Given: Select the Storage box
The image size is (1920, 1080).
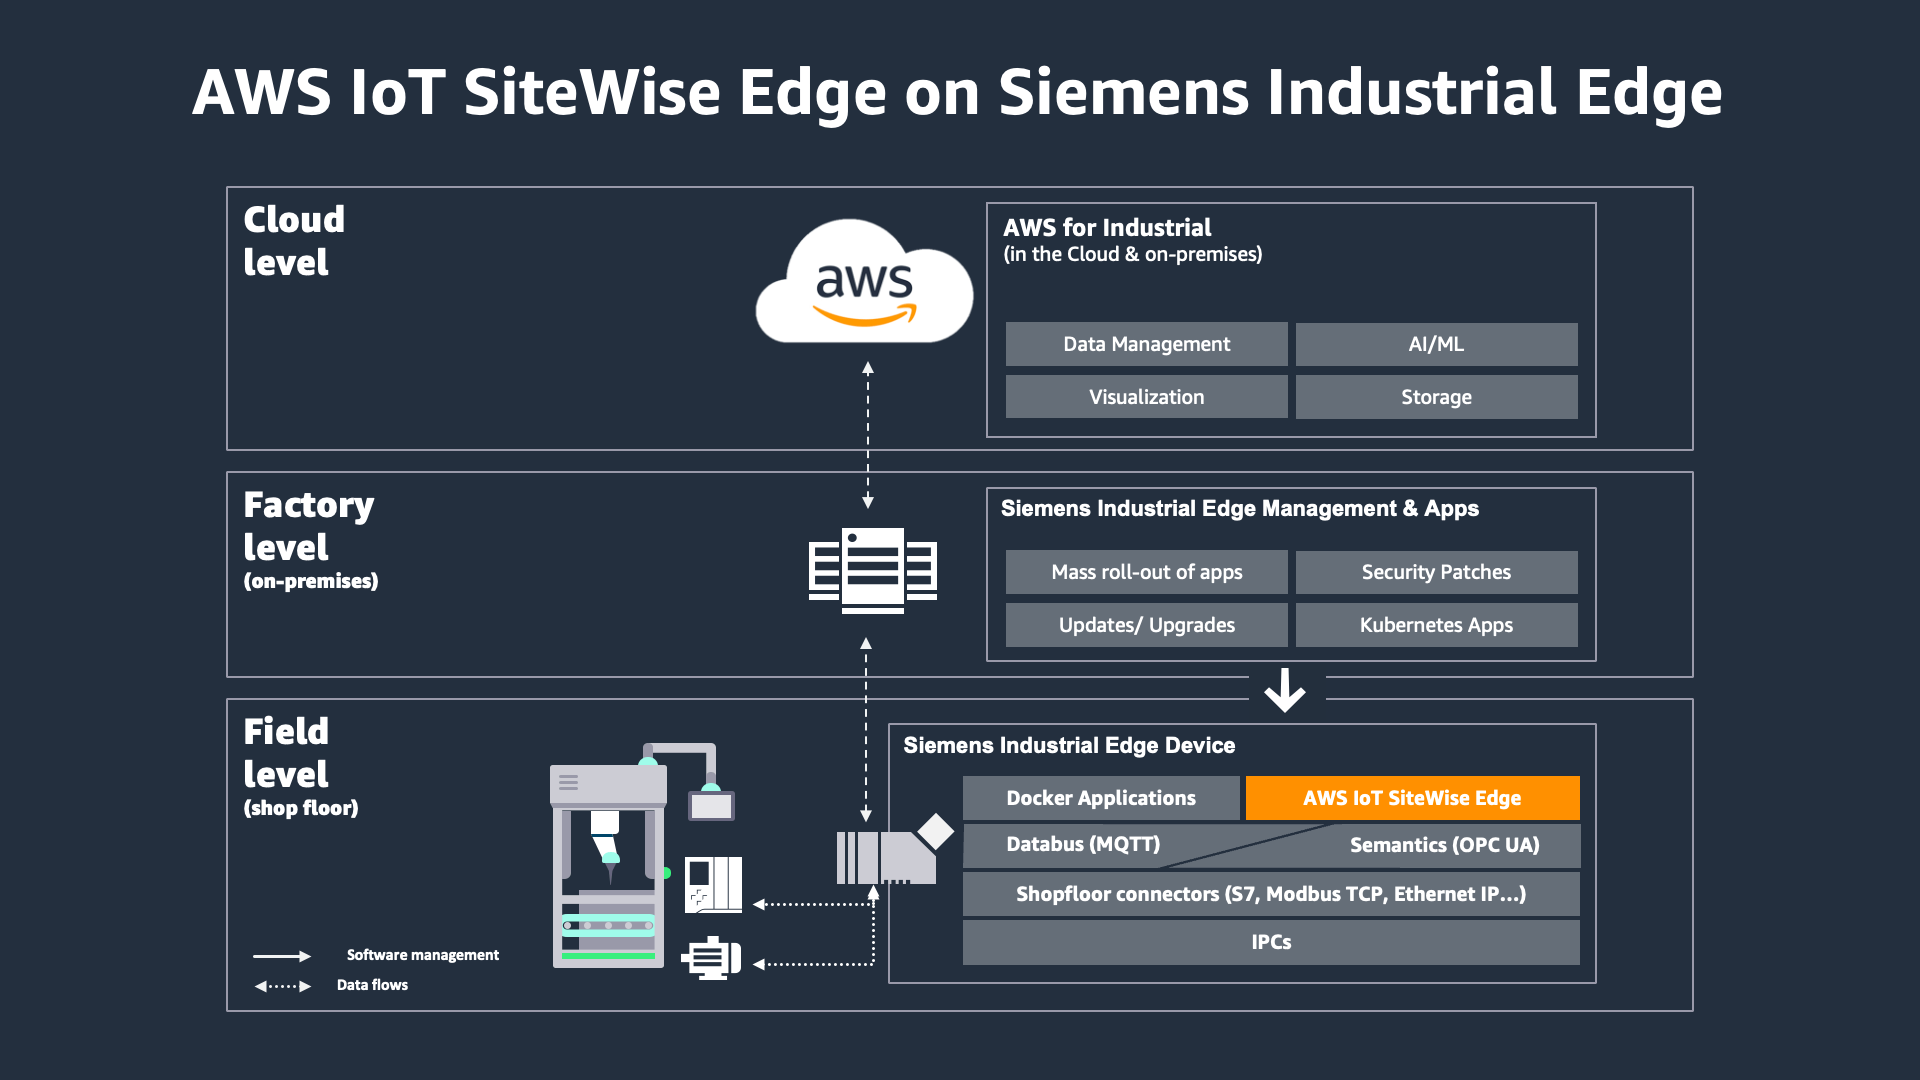Looking at the screenshot, I should pos(1436,397).
